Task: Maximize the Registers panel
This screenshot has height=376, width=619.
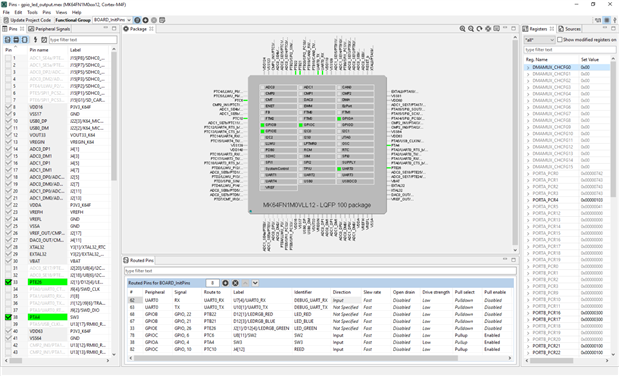Action: pyautogui.click(x=613, y=28)
